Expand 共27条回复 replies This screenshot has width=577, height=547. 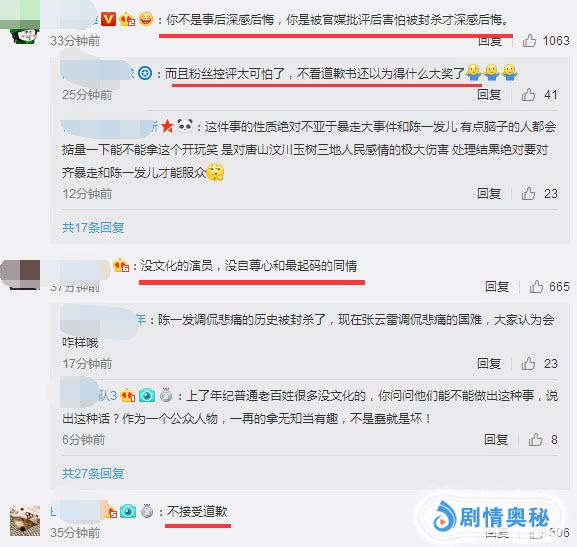93,473
